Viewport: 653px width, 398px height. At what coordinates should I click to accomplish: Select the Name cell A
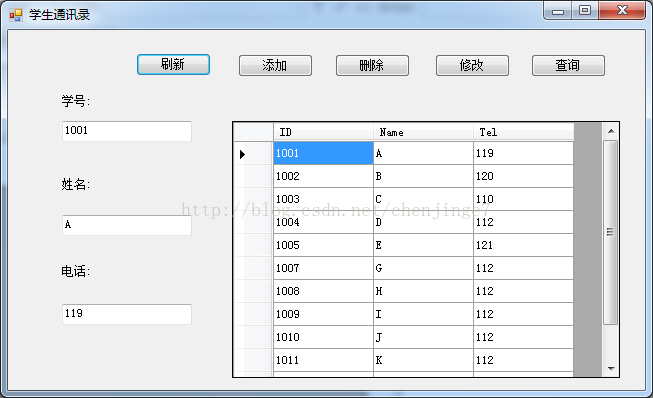[x=424, y=153]
